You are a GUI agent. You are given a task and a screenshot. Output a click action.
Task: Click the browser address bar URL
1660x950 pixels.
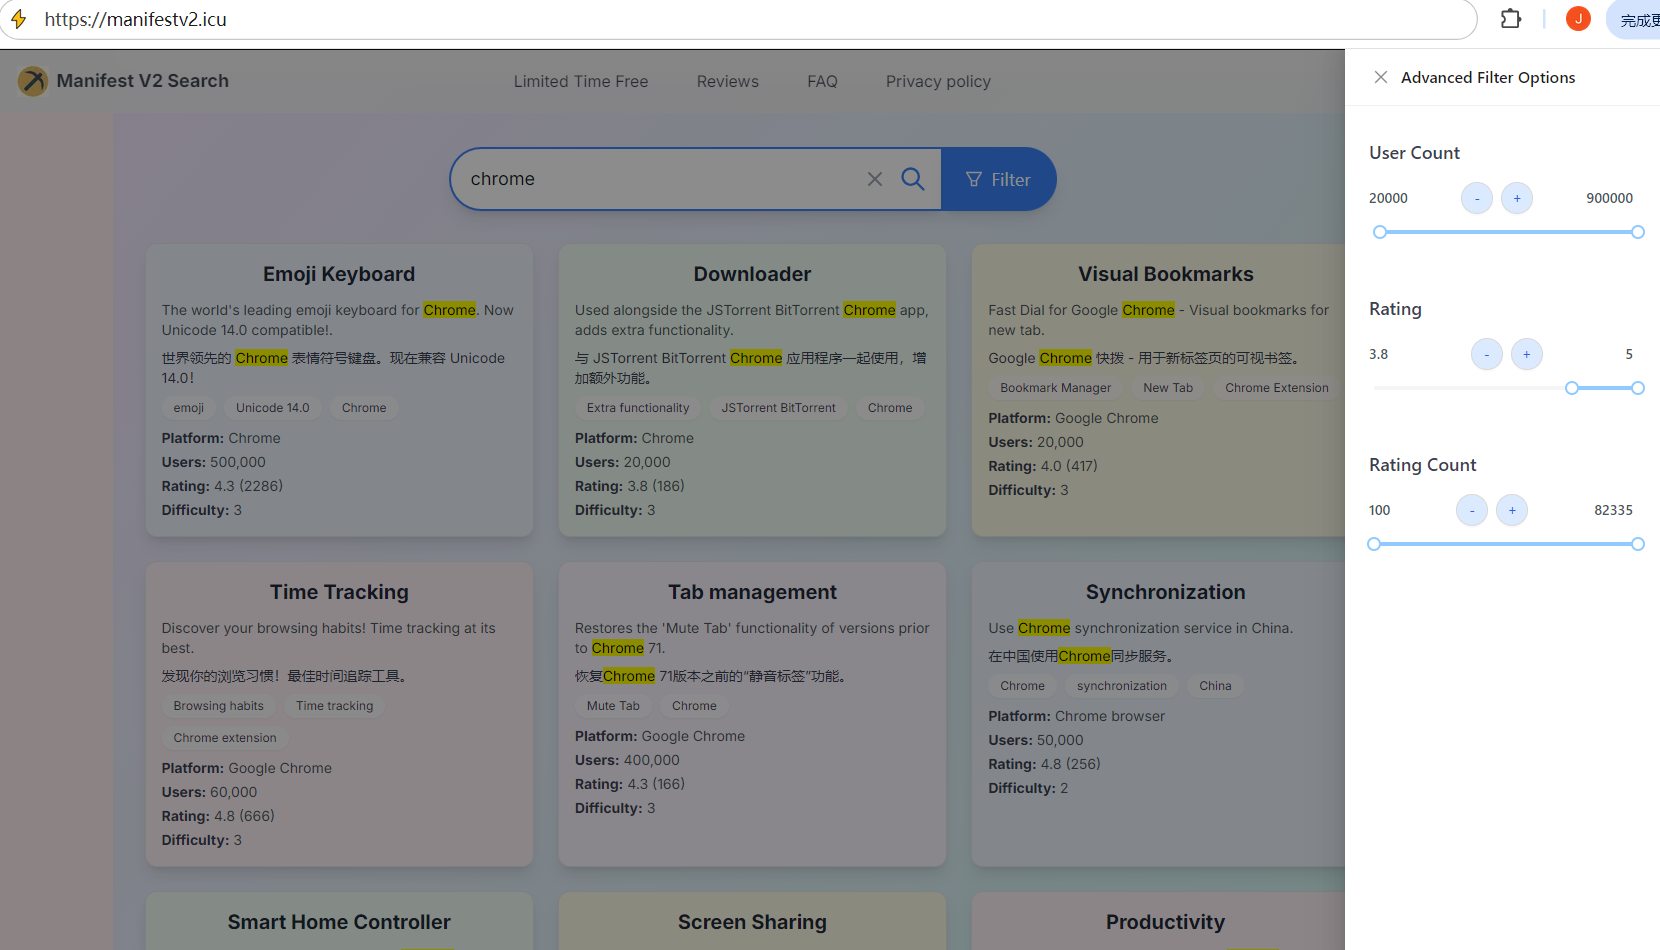tap(136, 19)
